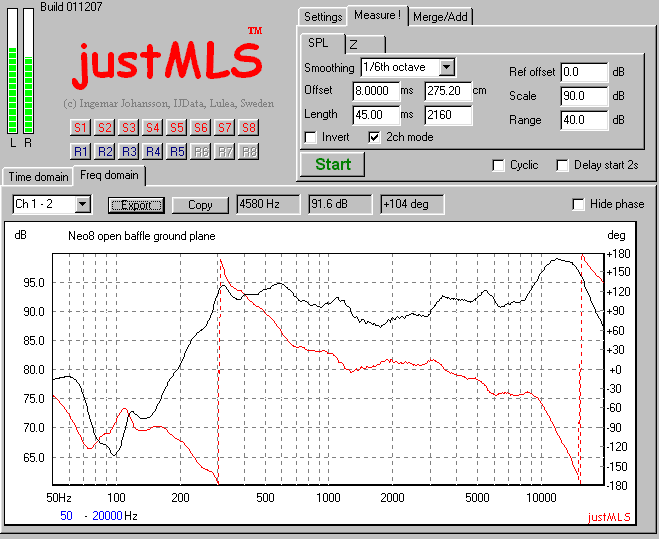Select the S5 store slot button

click(176, 127)
